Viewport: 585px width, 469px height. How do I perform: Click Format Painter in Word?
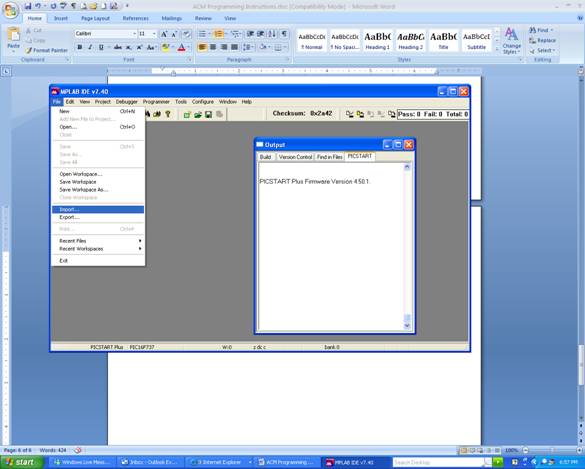pos(47,50)
